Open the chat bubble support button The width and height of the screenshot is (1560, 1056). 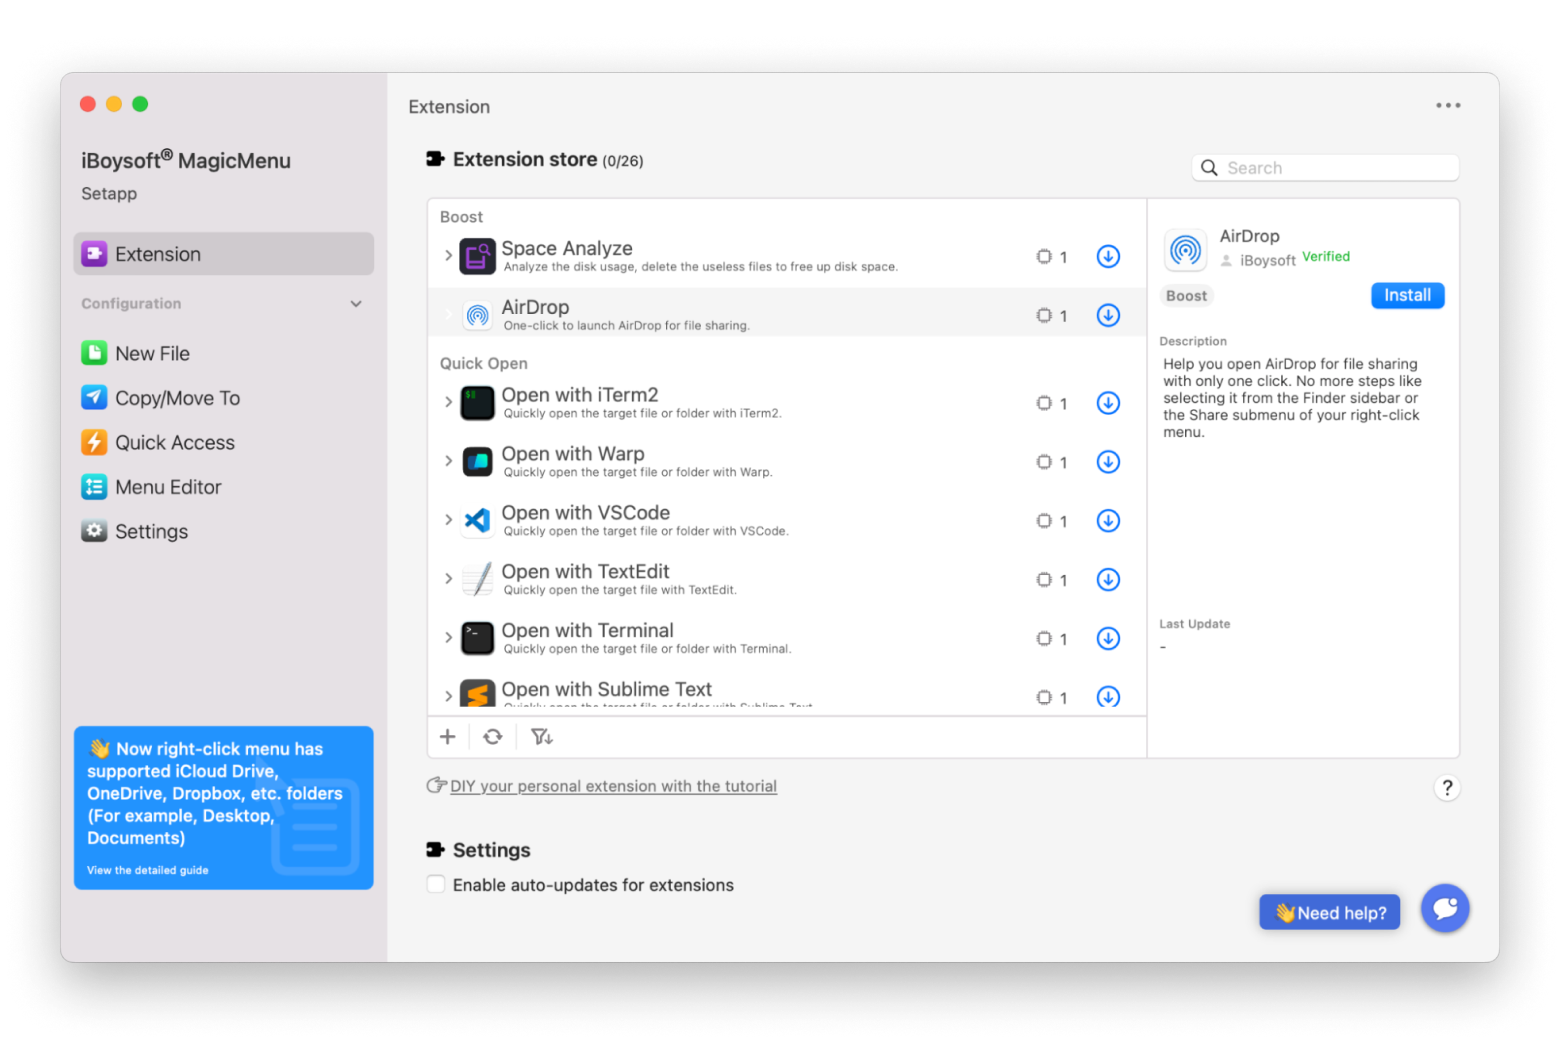(x=1445, y=908)
